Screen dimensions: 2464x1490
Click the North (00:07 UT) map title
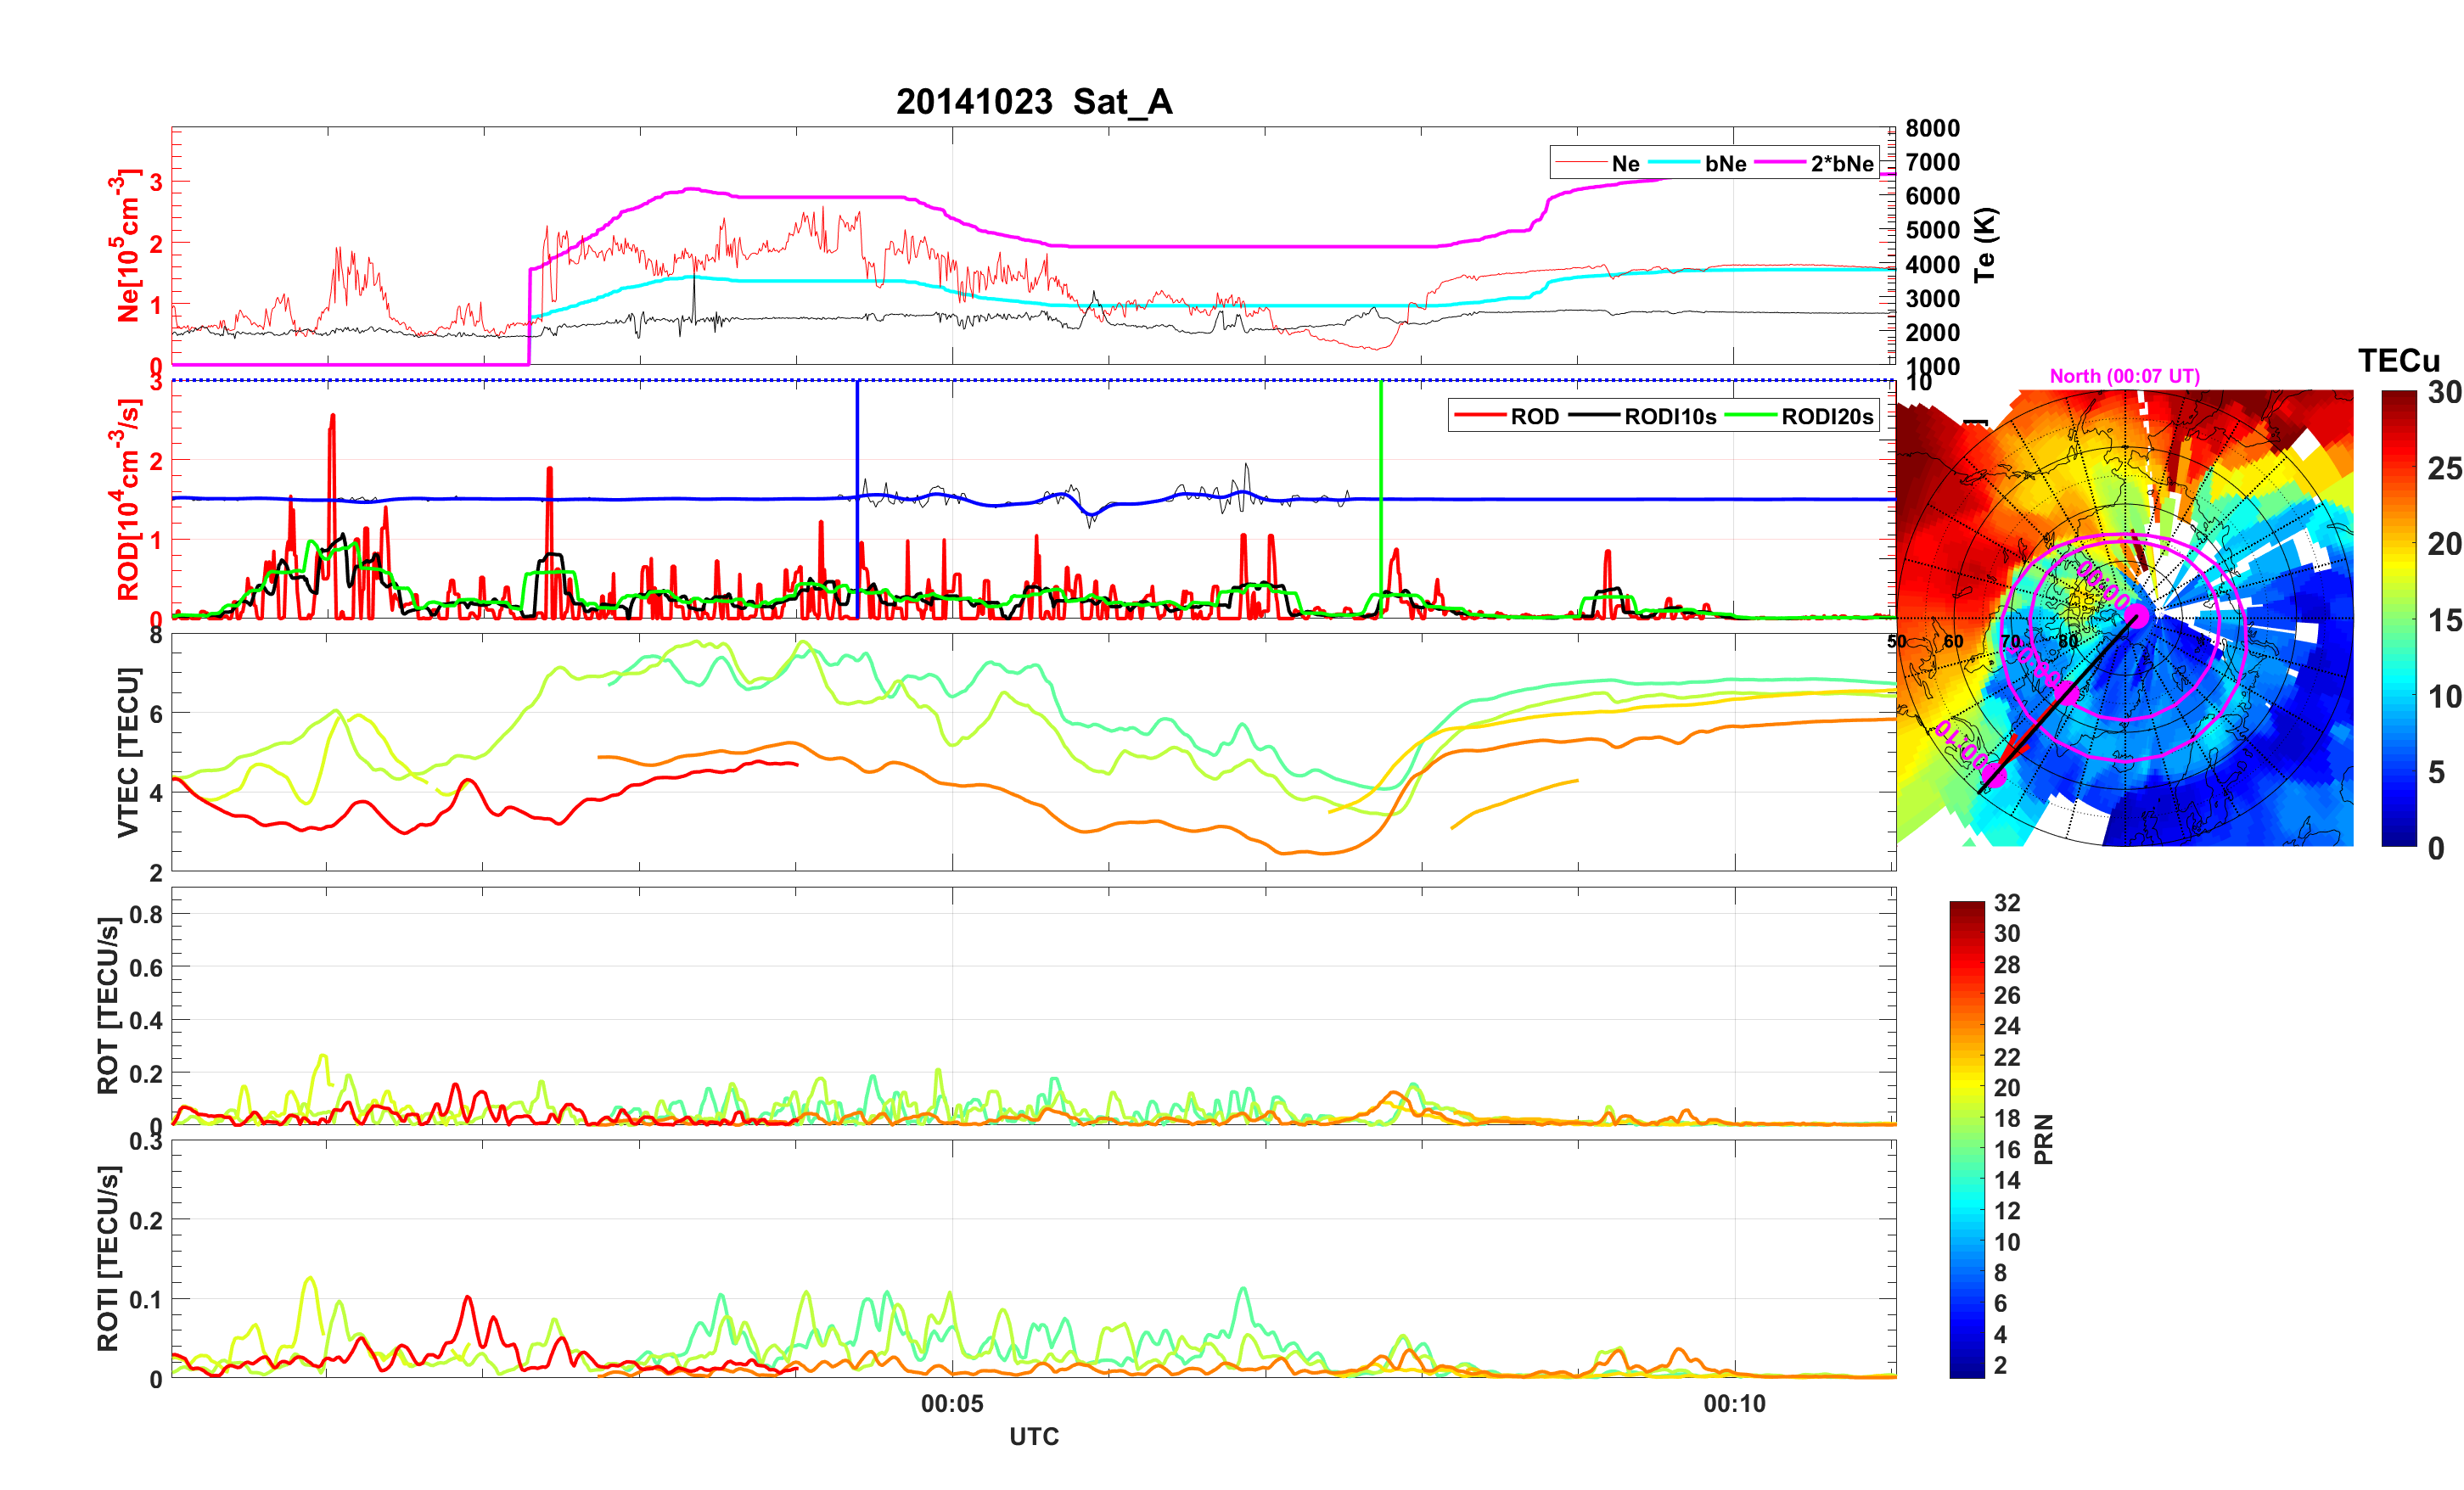[2124, 376]
